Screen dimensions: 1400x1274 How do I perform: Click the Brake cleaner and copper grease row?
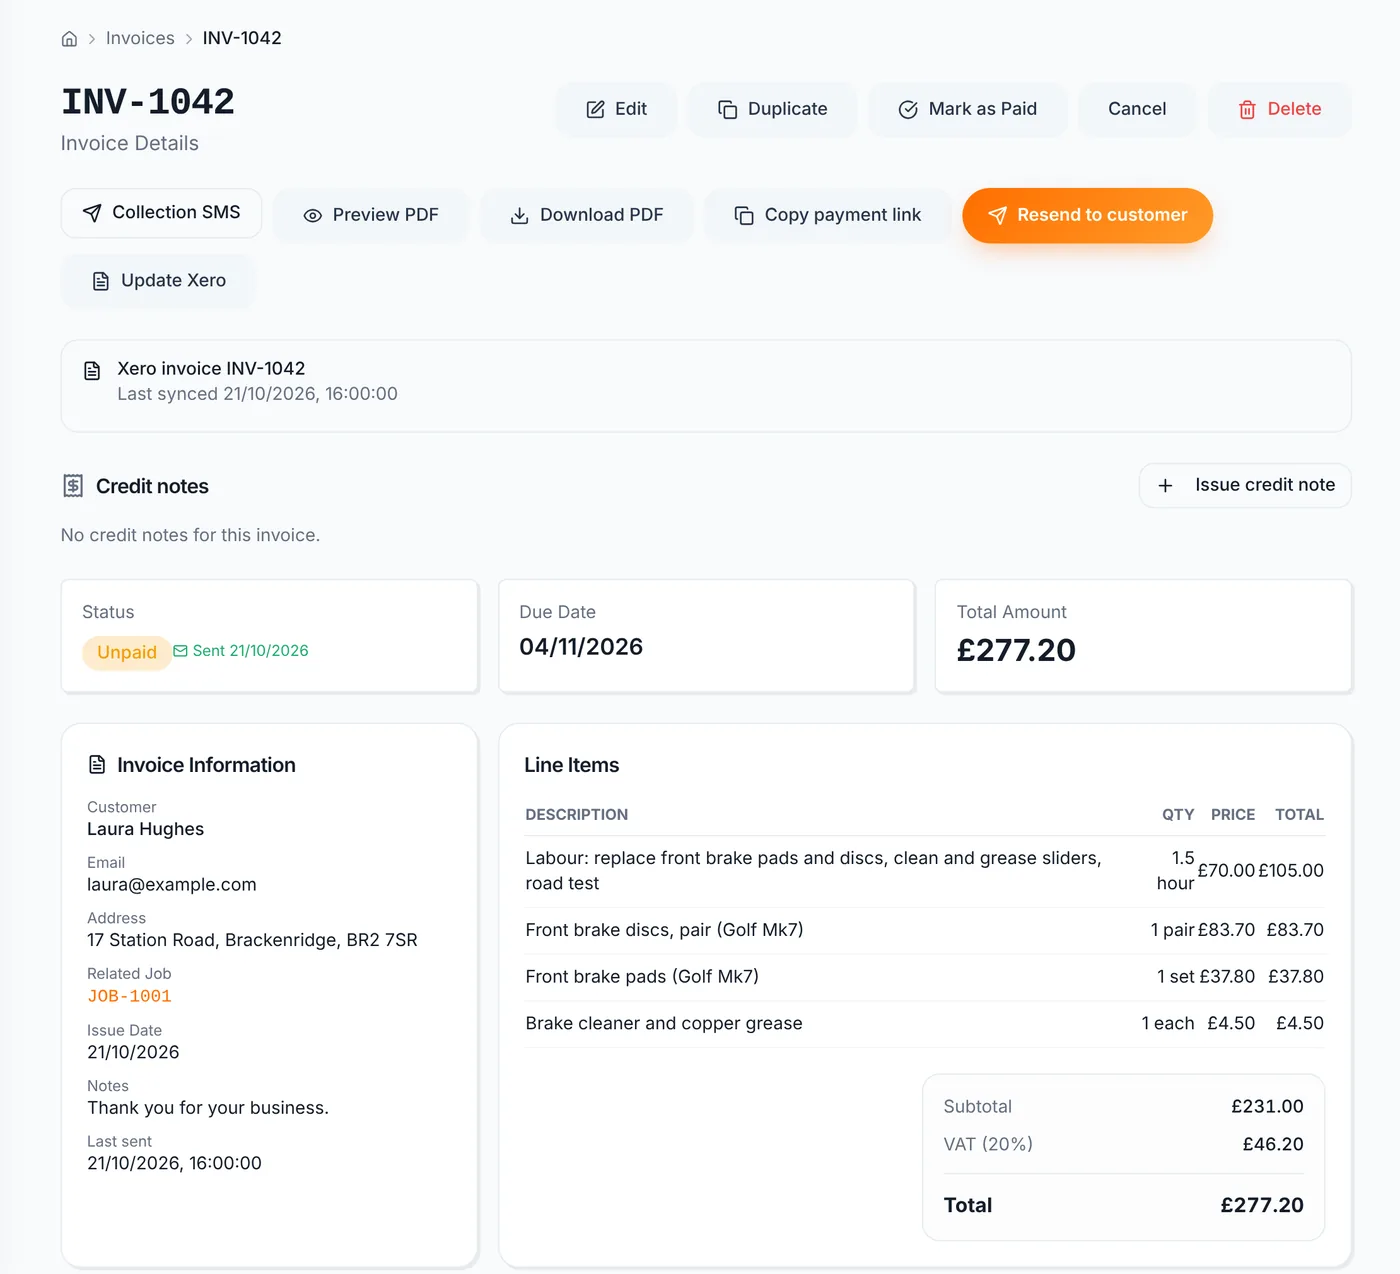(x=924, y=1024)
